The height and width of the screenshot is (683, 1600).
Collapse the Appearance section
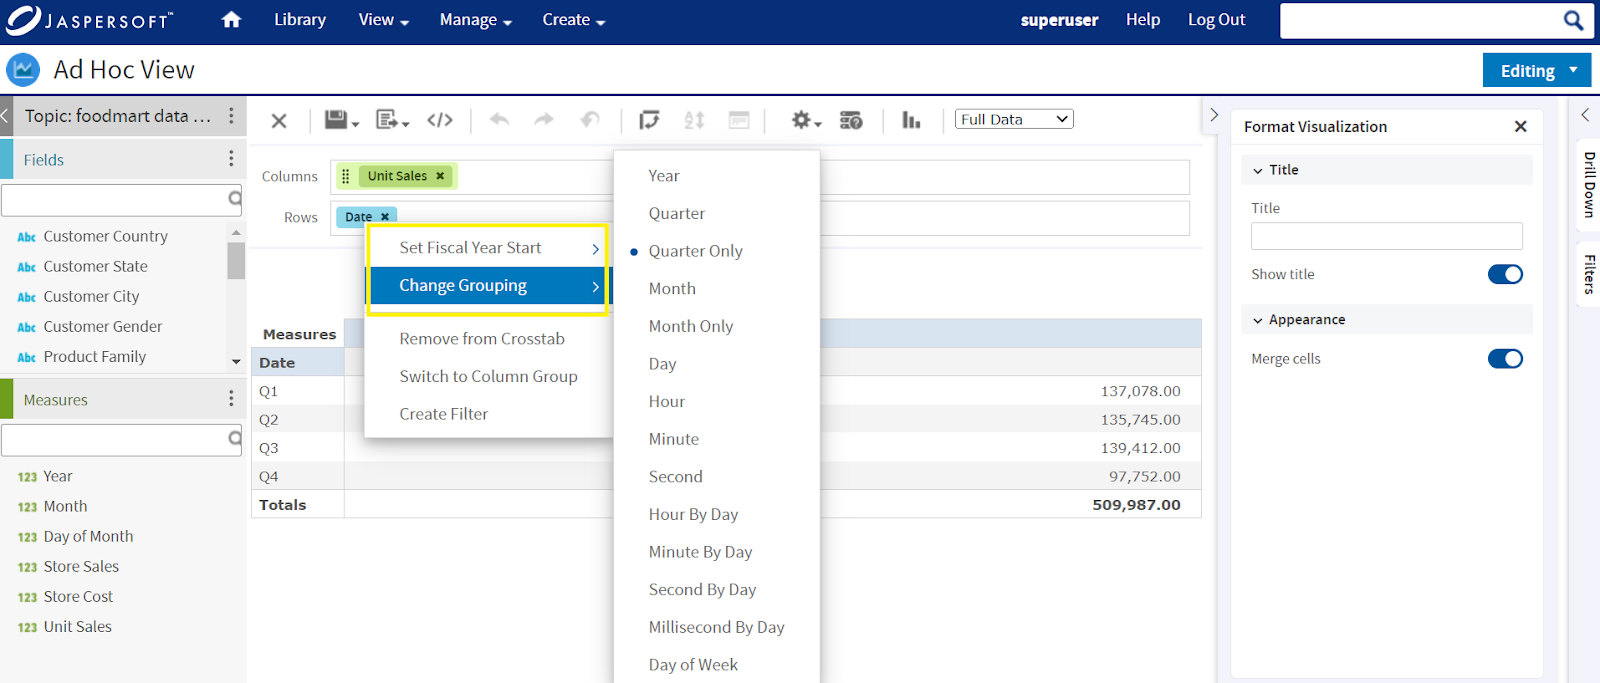(x=1258, y=321)
